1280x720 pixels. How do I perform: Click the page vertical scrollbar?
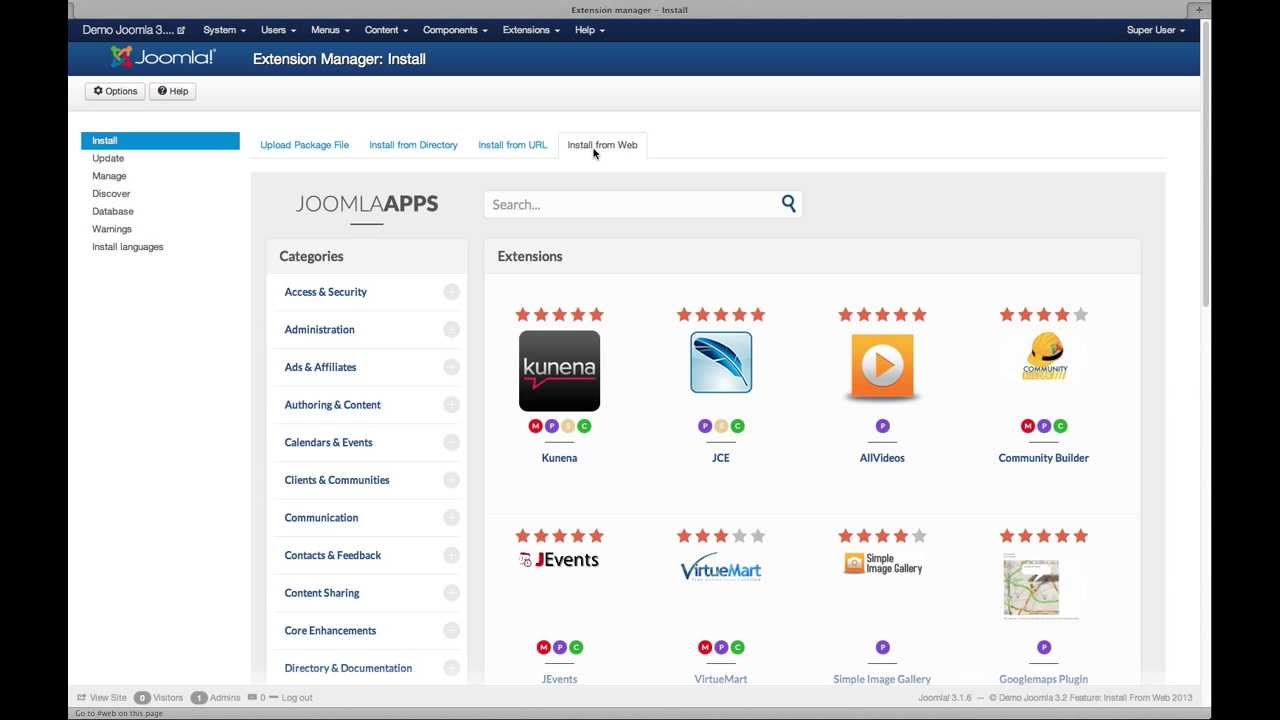pyautogui.click(x=1206, y=165)
